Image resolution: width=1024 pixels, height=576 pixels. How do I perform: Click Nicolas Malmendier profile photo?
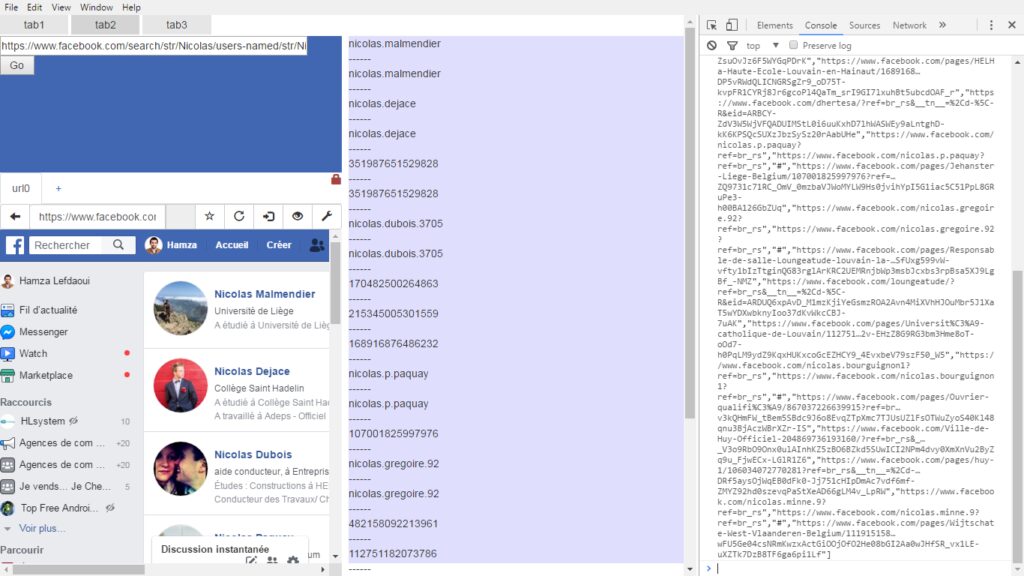(x=180, y=308)
